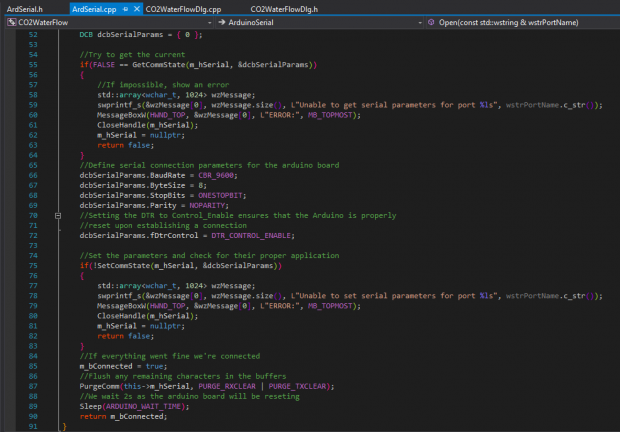Screen dimensions: 620x432
Task: Click MessageBoxW call on line 60
Action: pos(121,115)
